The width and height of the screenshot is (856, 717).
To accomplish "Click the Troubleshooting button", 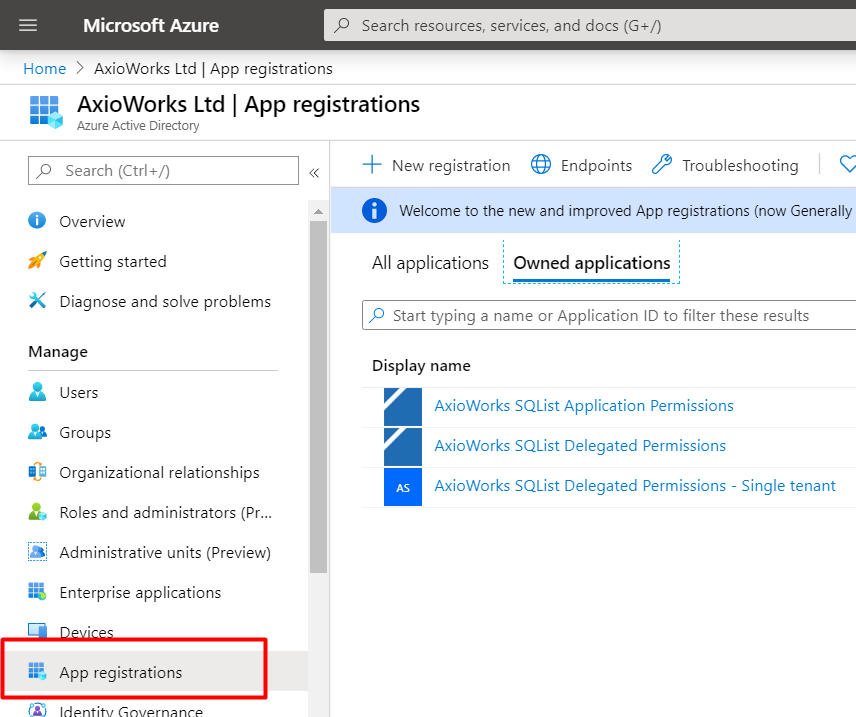I will [725, 165].
